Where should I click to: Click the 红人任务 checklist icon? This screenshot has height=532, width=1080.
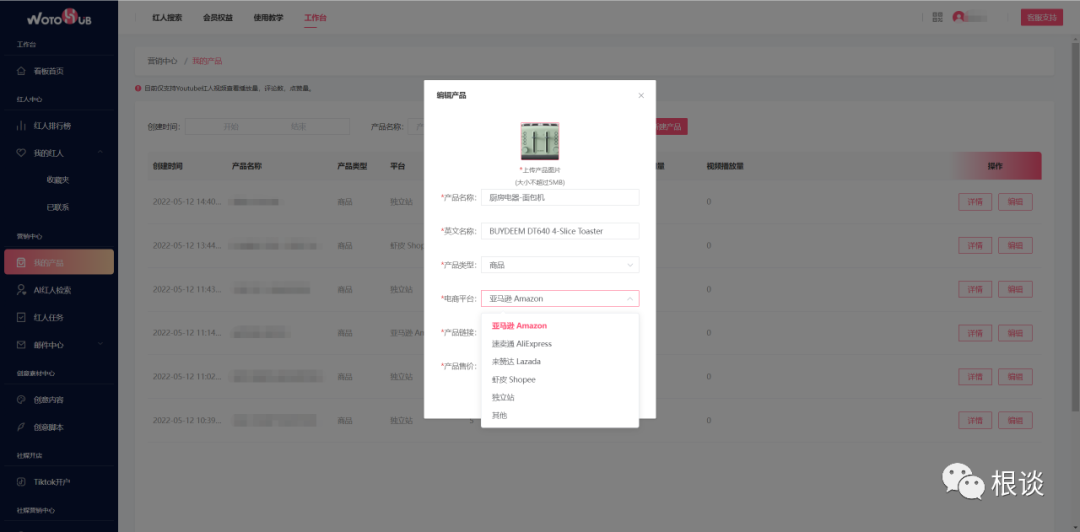(x=21, y=318)
